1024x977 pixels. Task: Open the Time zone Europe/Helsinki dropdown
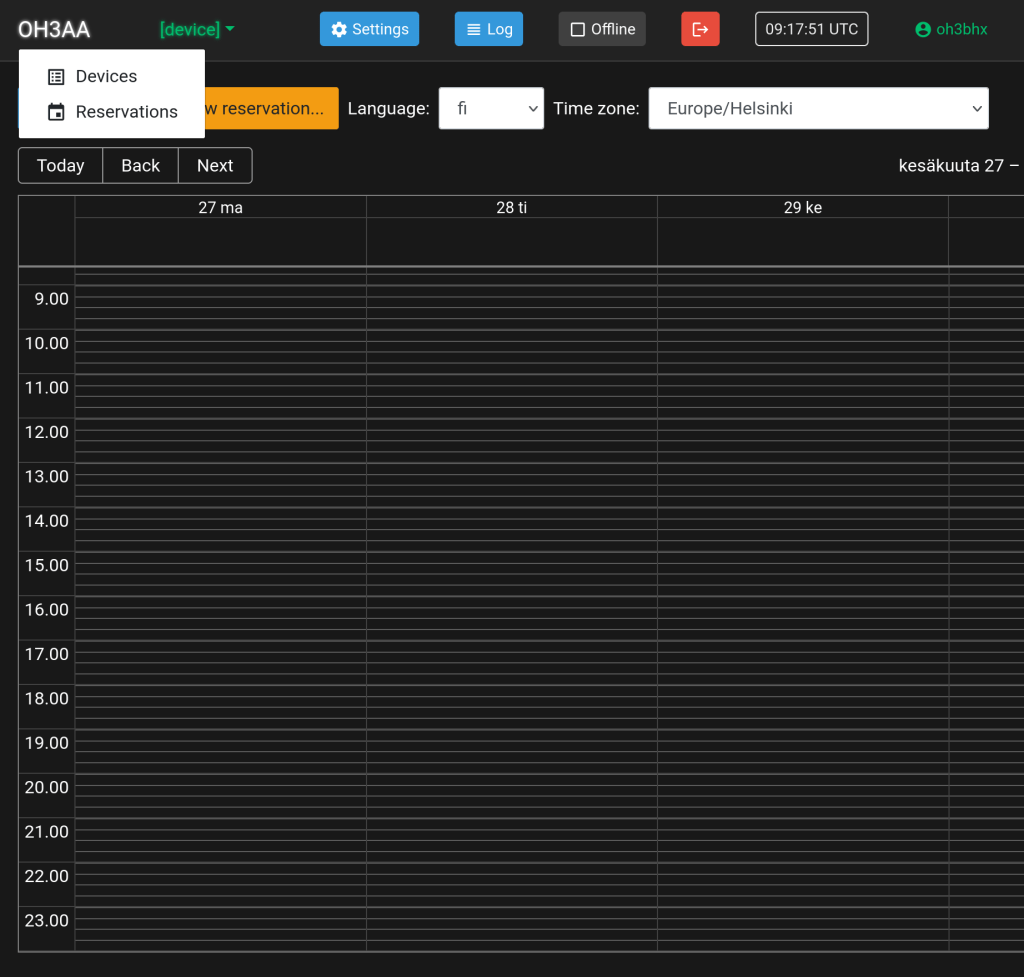click(x=818, y=108)
